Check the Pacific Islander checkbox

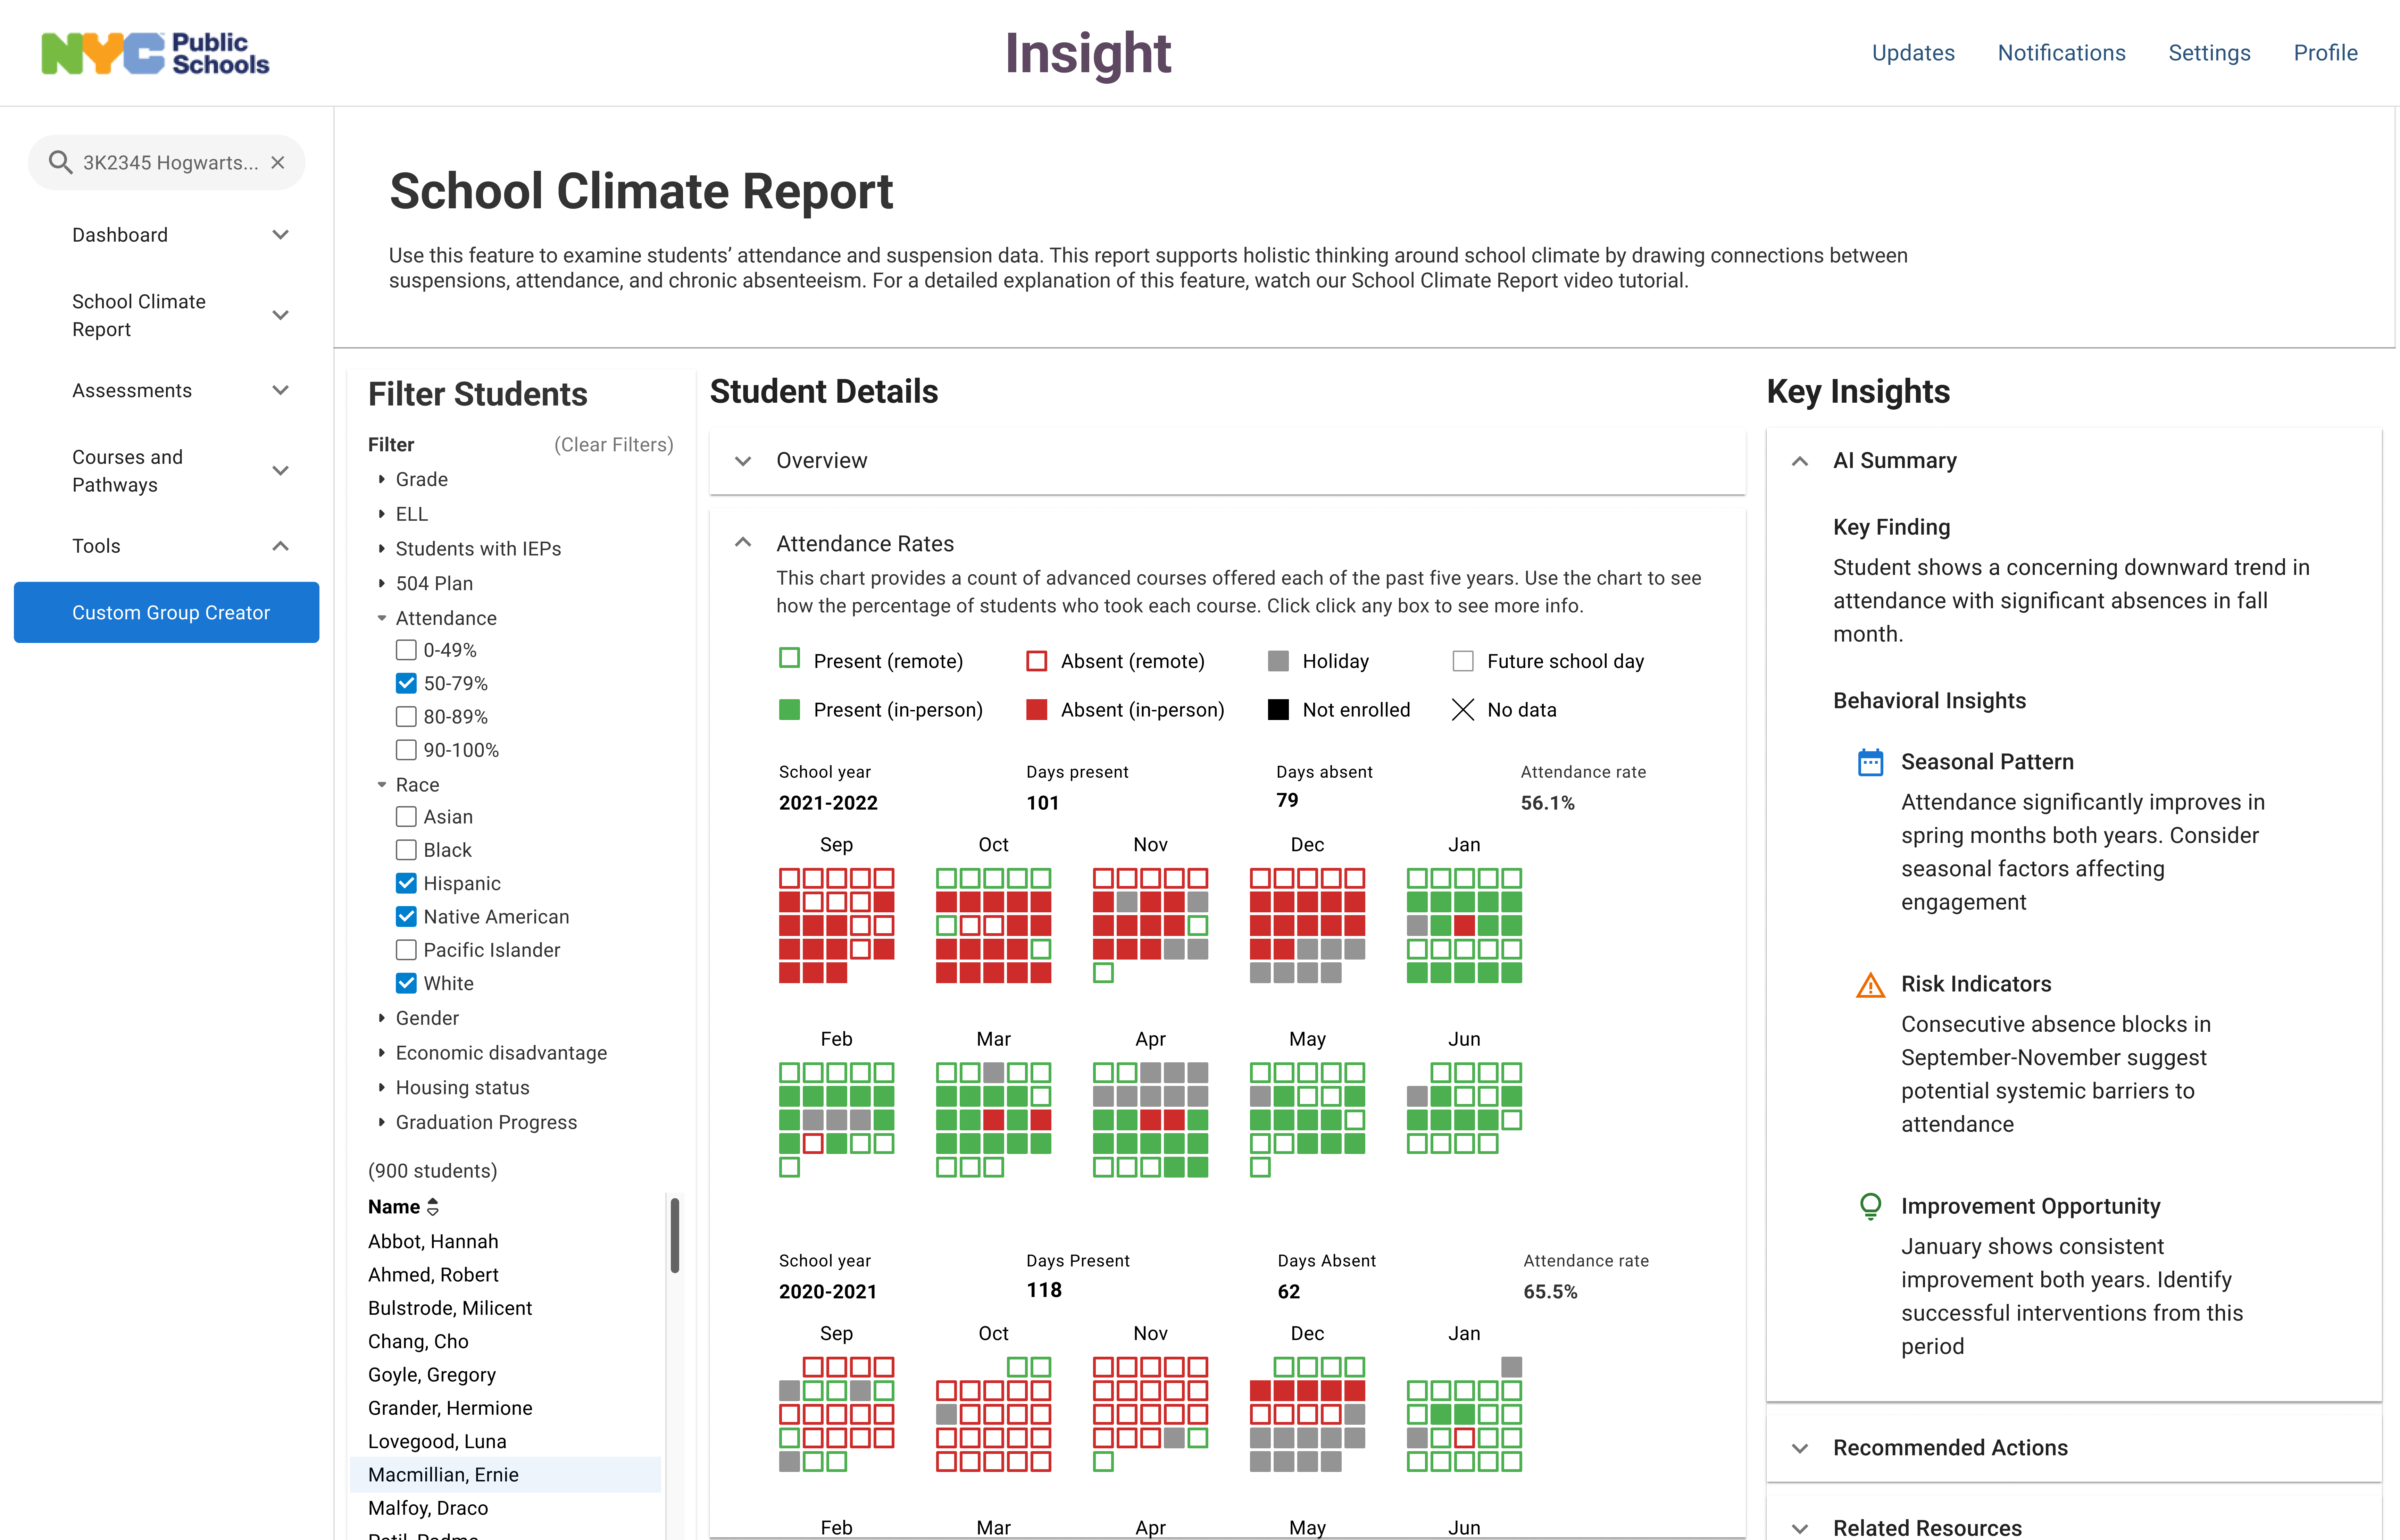(x=406, y=950)
